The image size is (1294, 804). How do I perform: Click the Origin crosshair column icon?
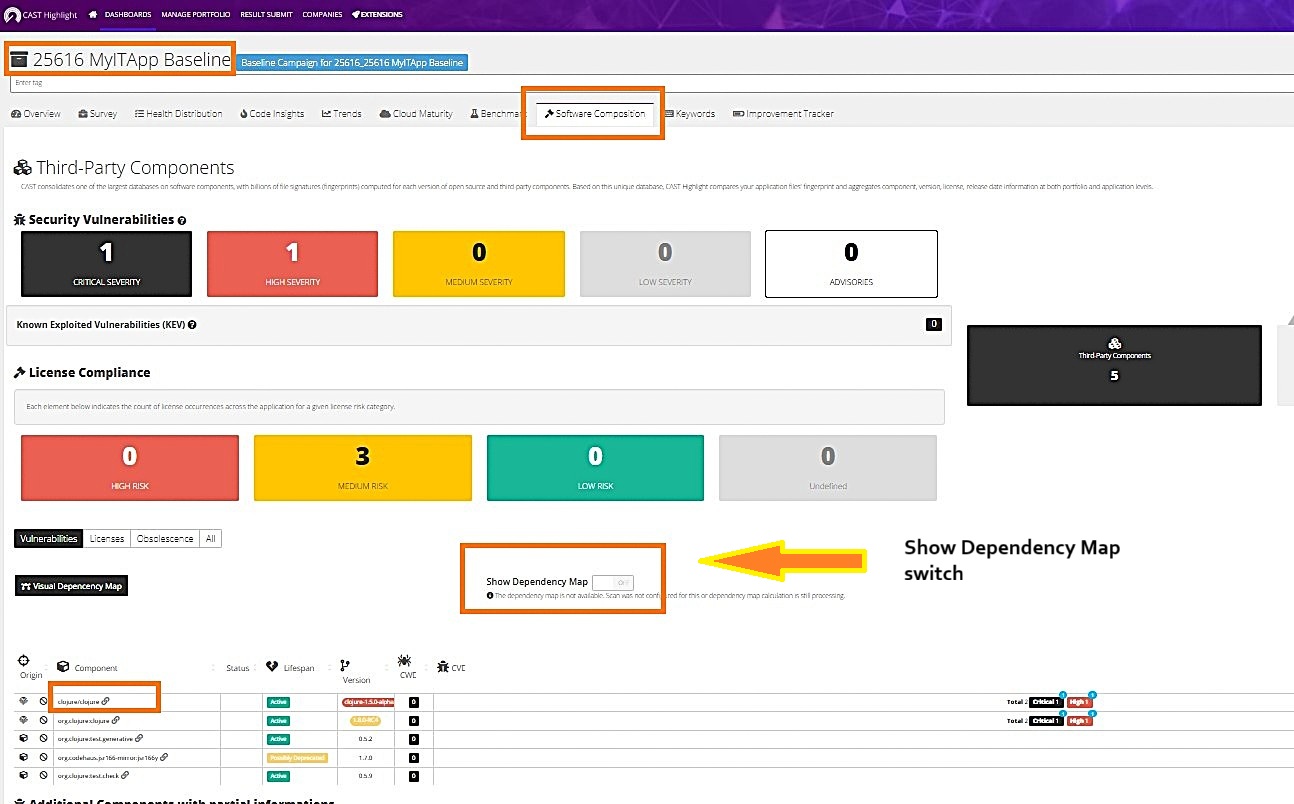(24, 661)
